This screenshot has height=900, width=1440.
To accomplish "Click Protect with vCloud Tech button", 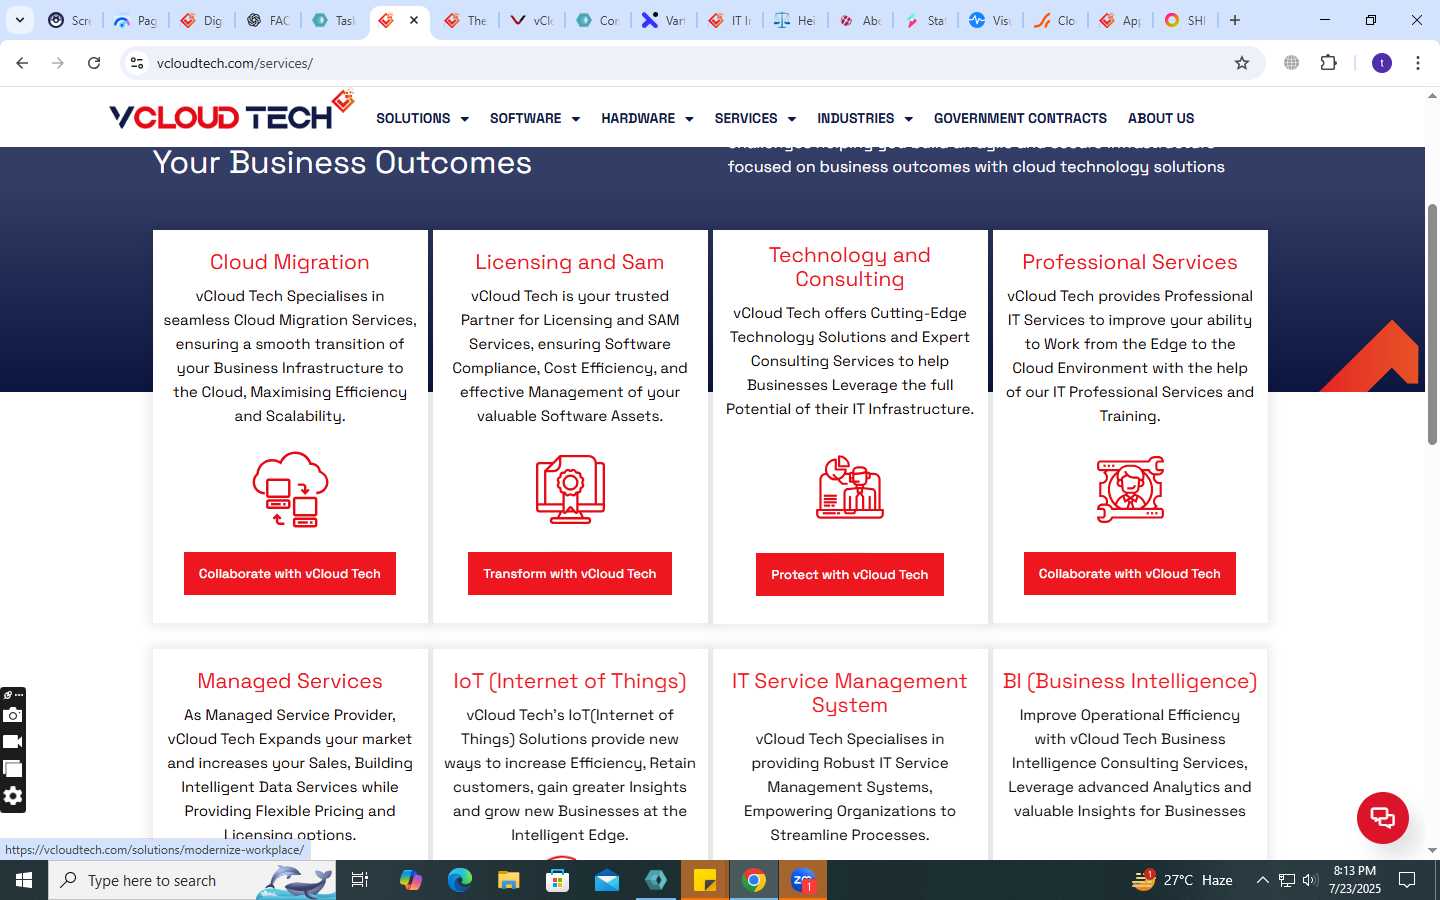I will click(x=850, y=575).
